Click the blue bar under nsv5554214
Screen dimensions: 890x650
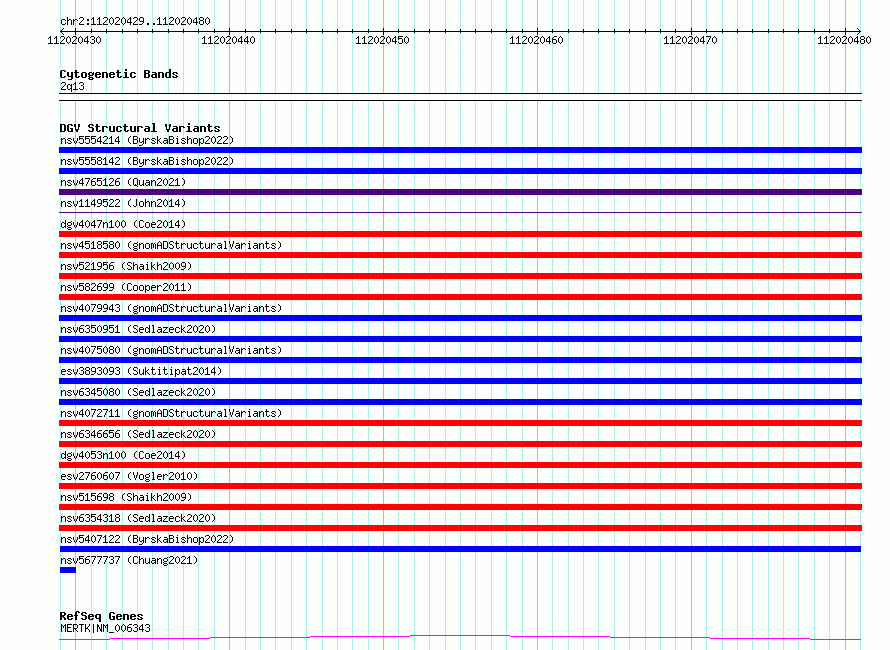point(460,150)
